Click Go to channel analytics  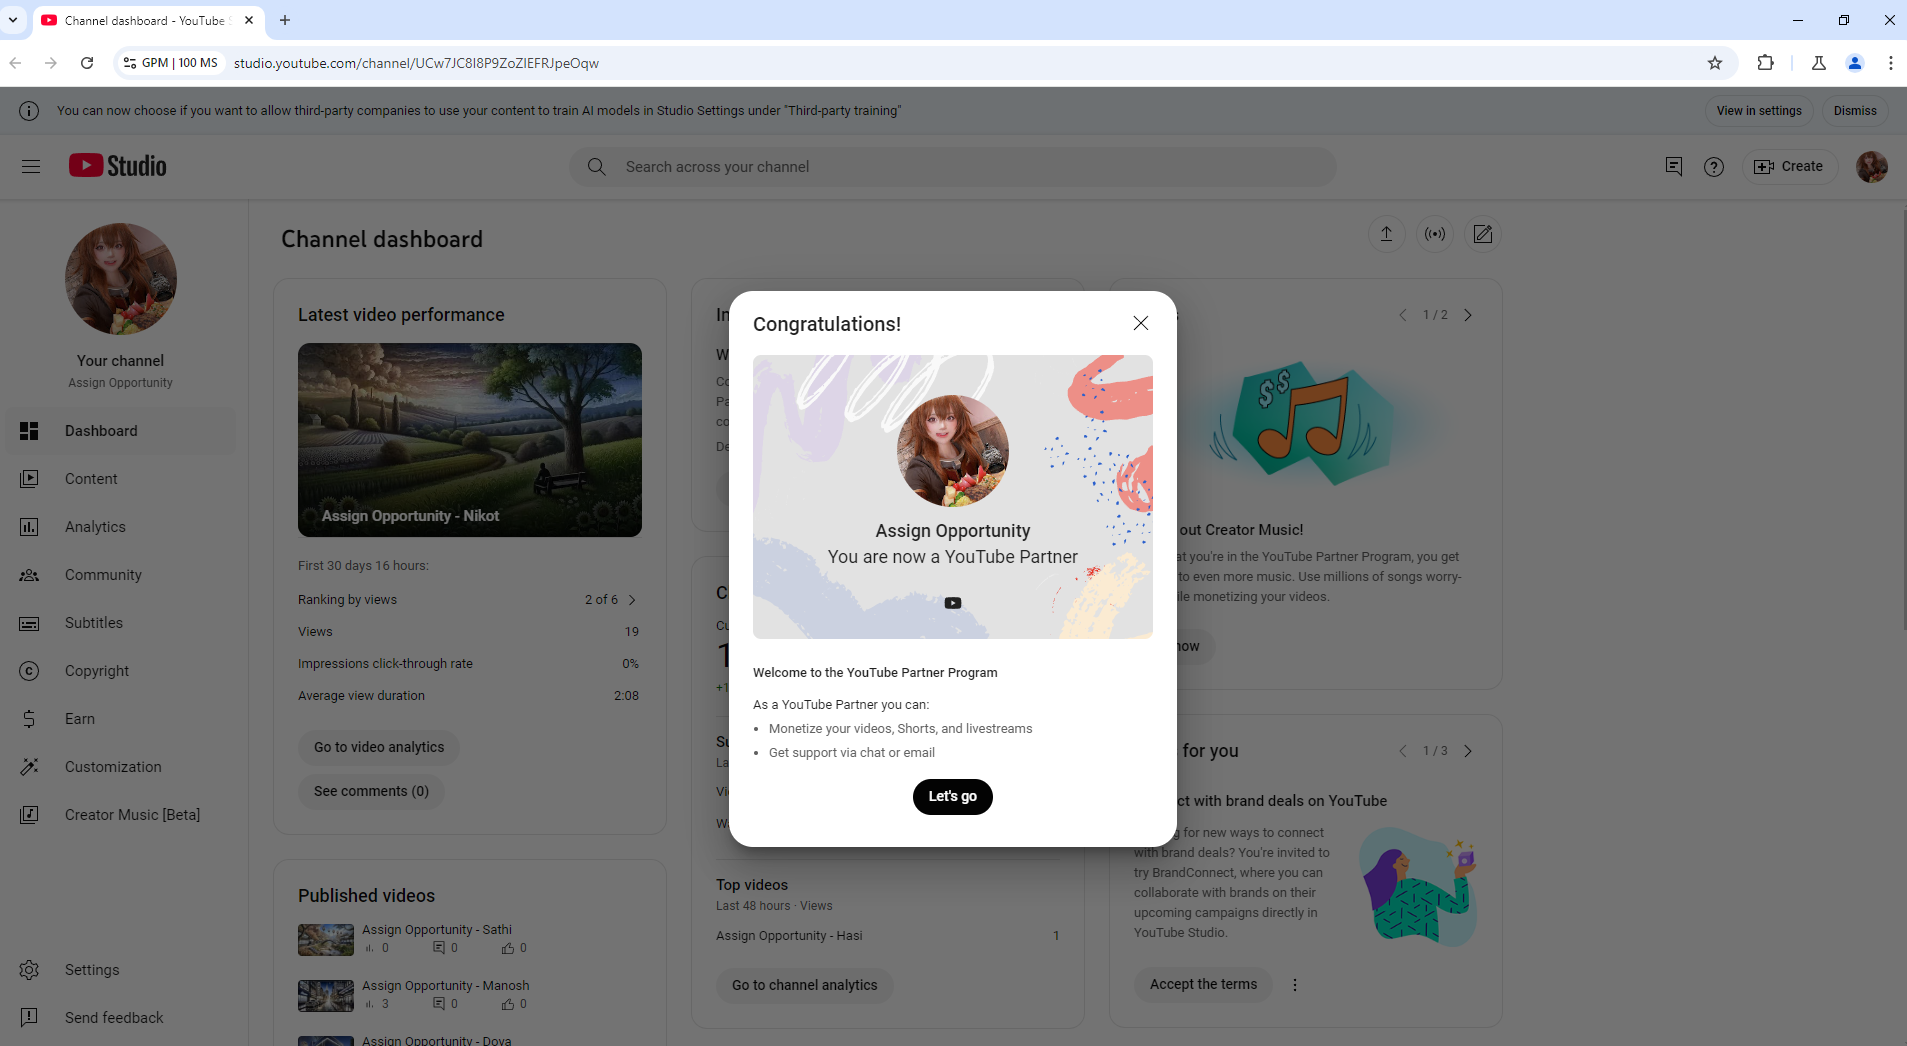tap(804, 985)
